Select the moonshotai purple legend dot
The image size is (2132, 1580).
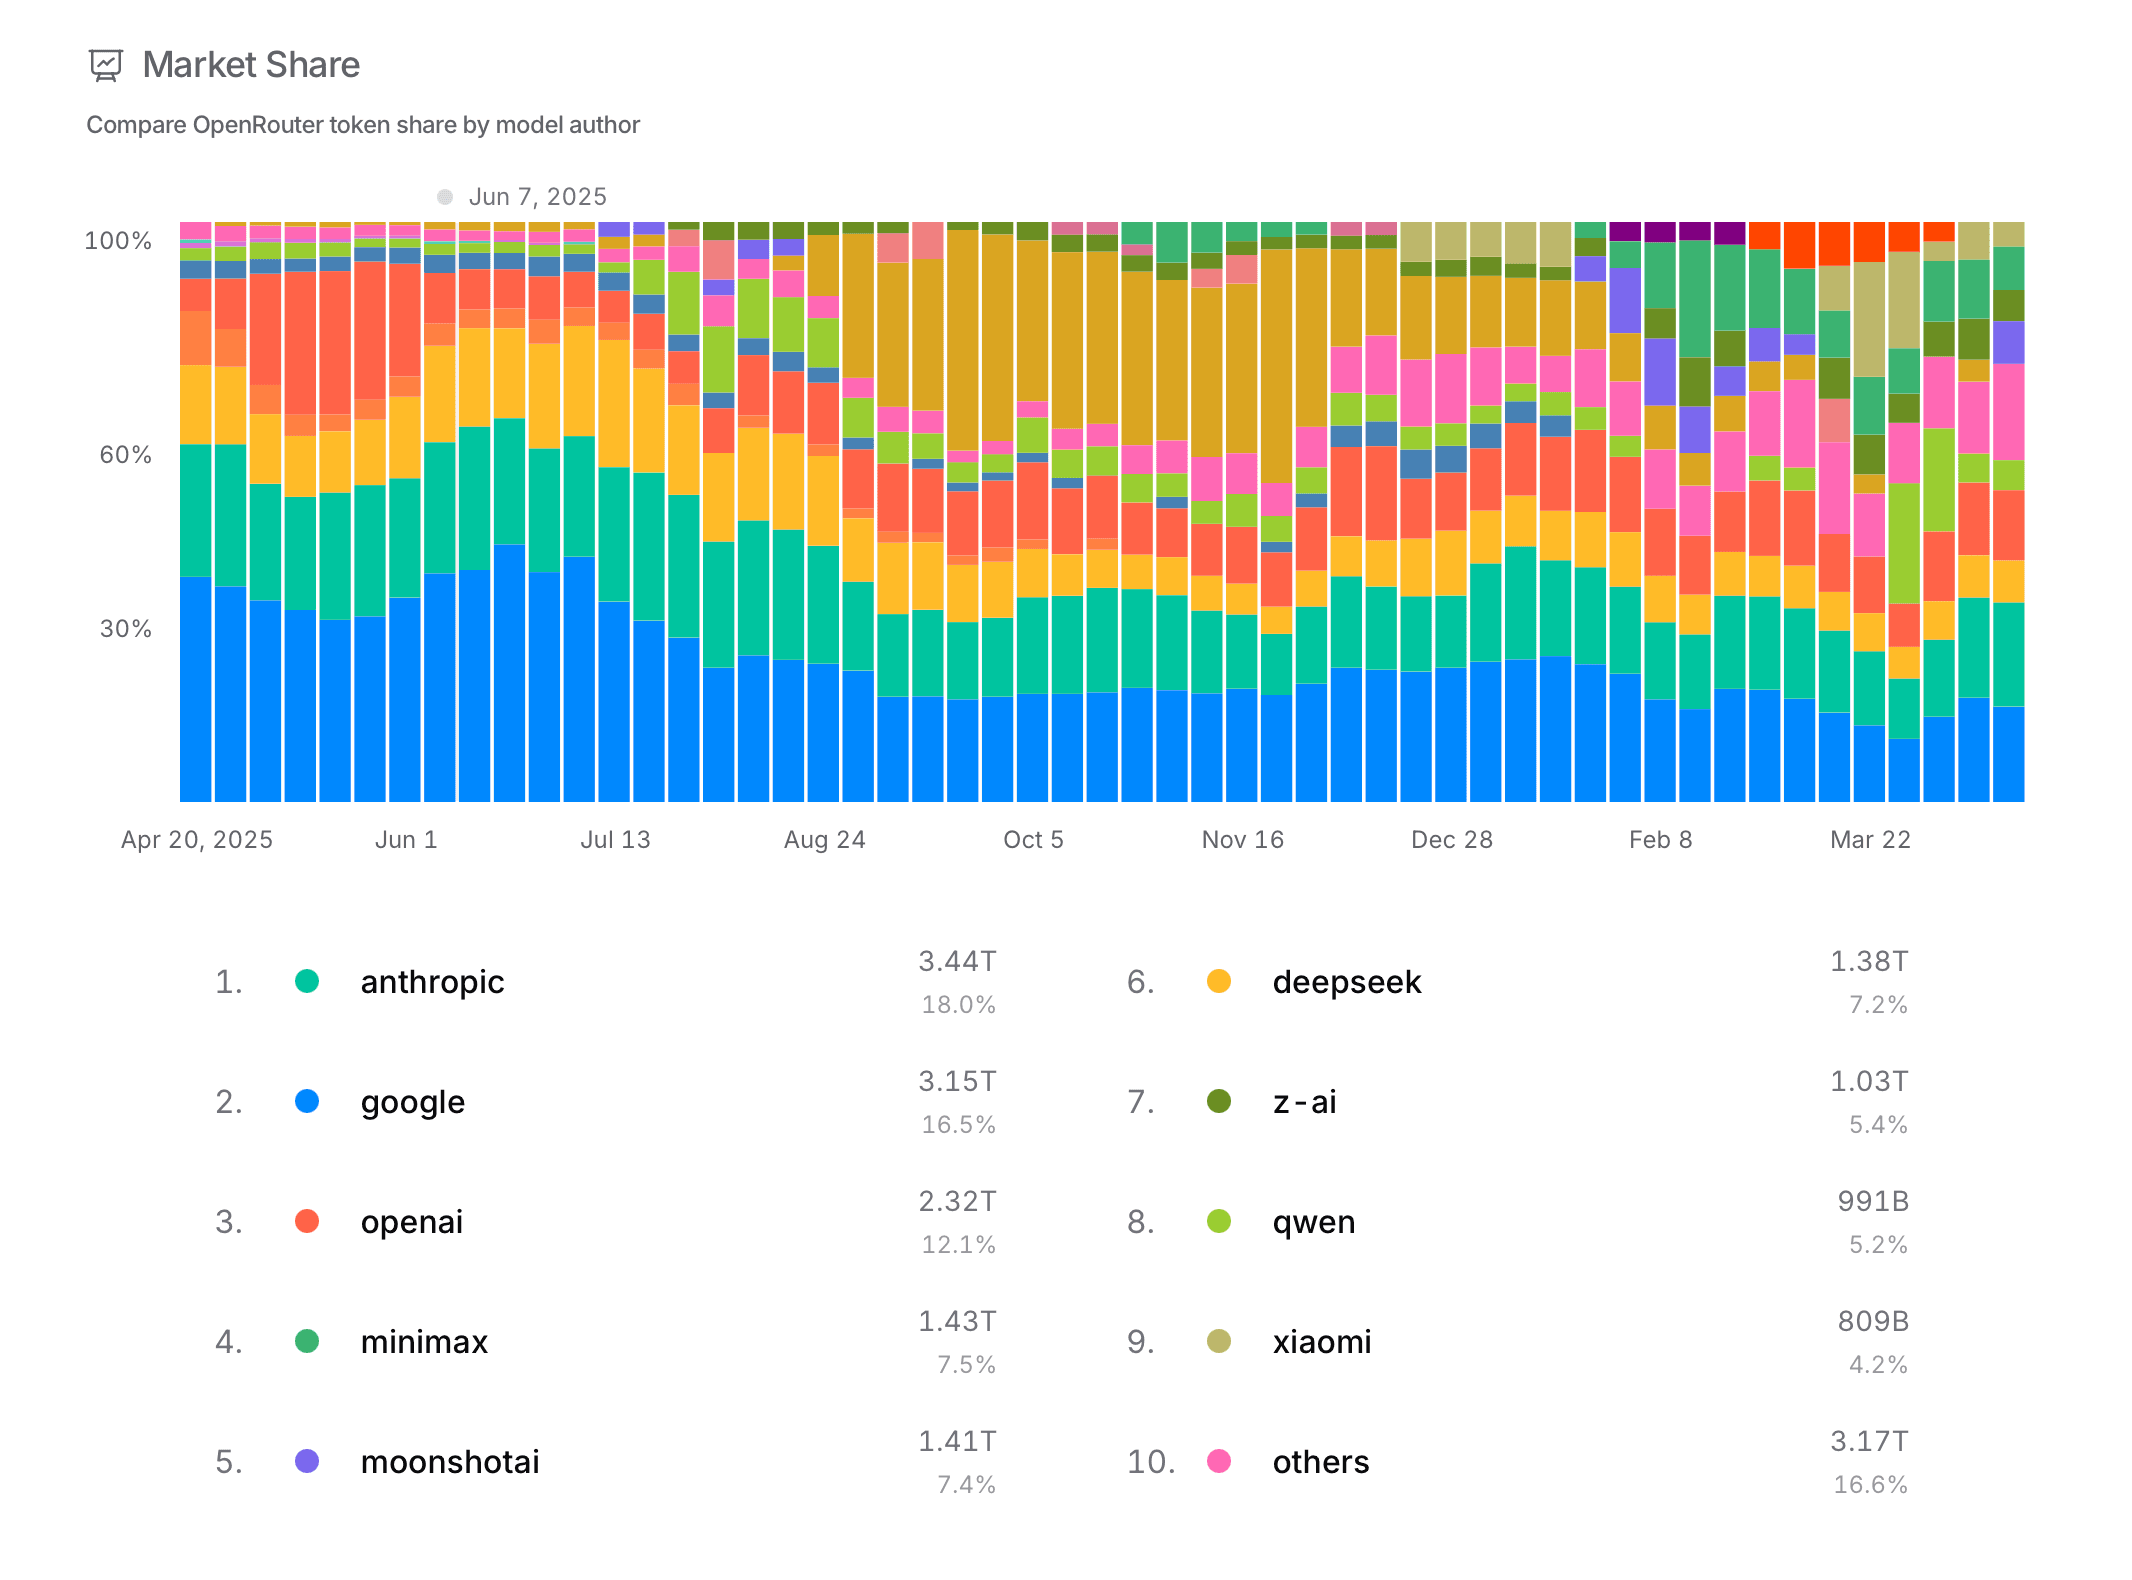tap(309, 1461)
